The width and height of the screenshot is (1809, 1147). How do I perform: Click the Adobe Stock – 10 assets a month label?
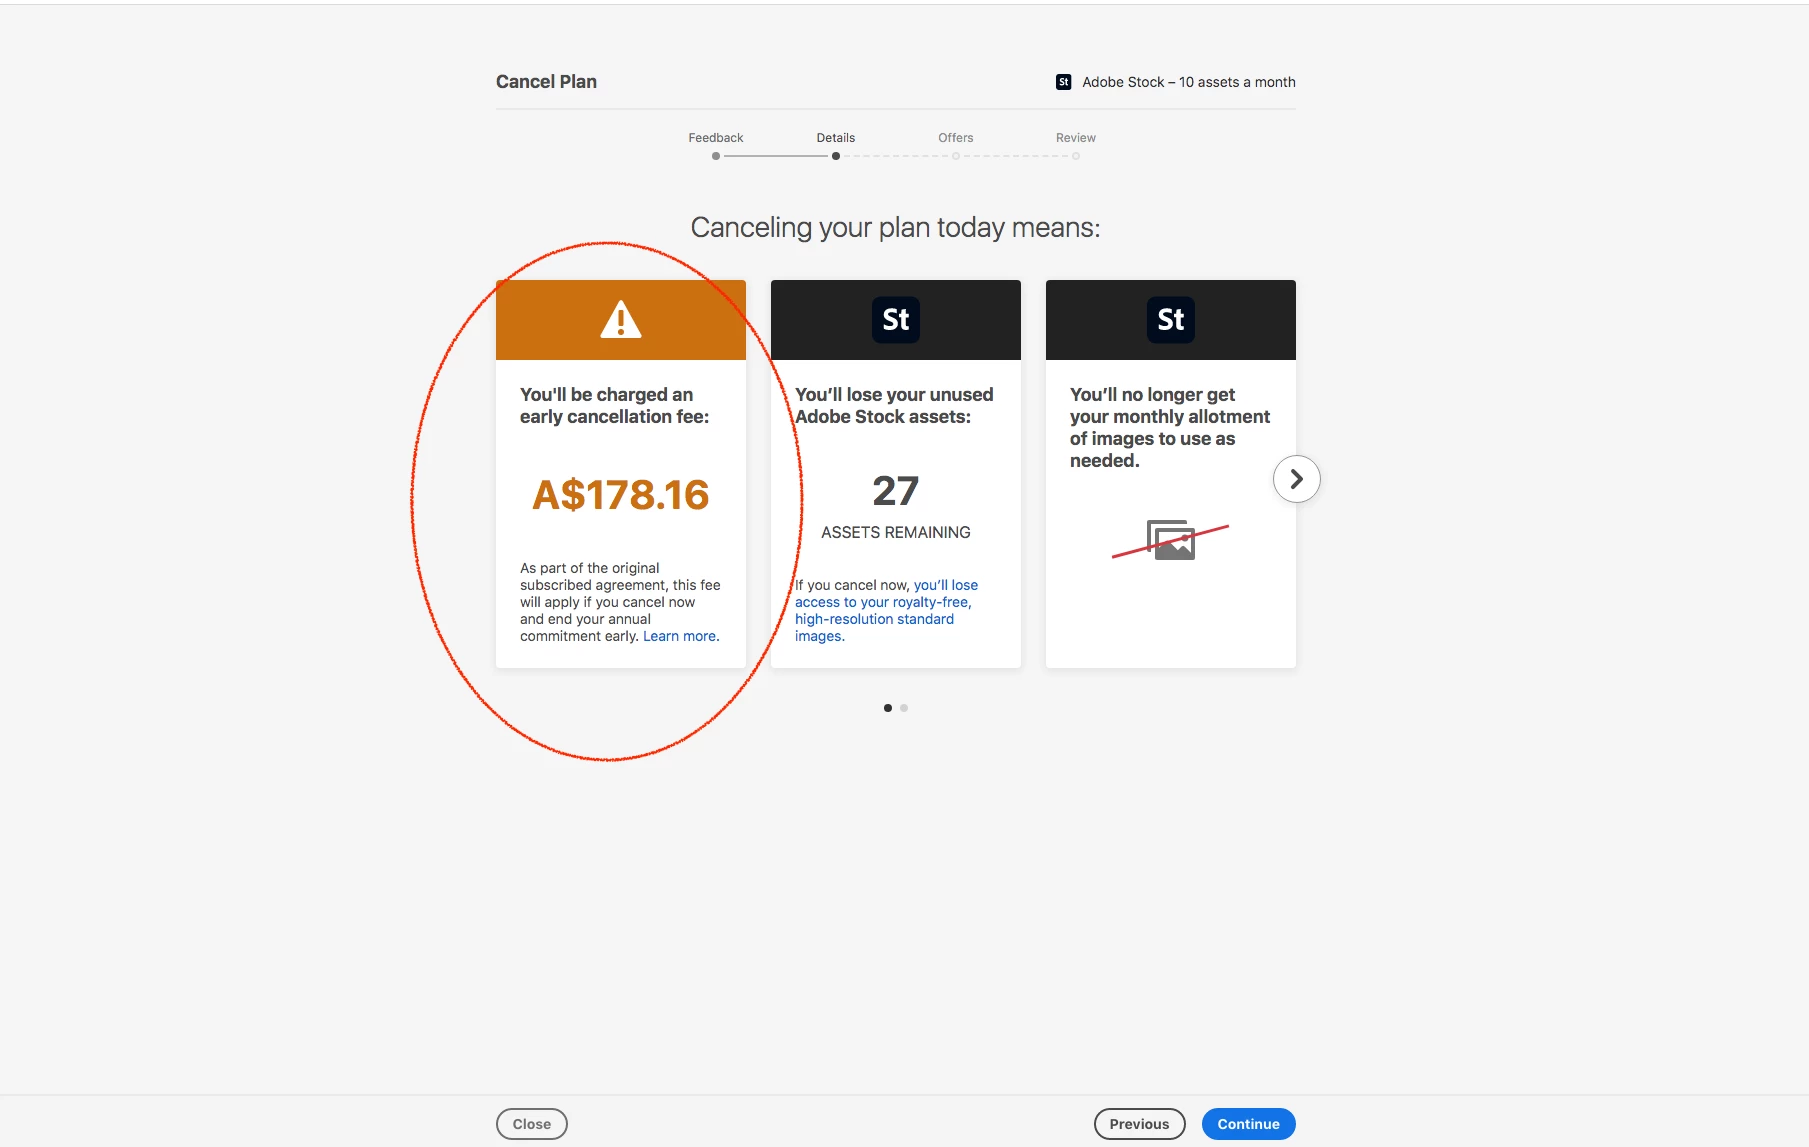coord(1189,82)
